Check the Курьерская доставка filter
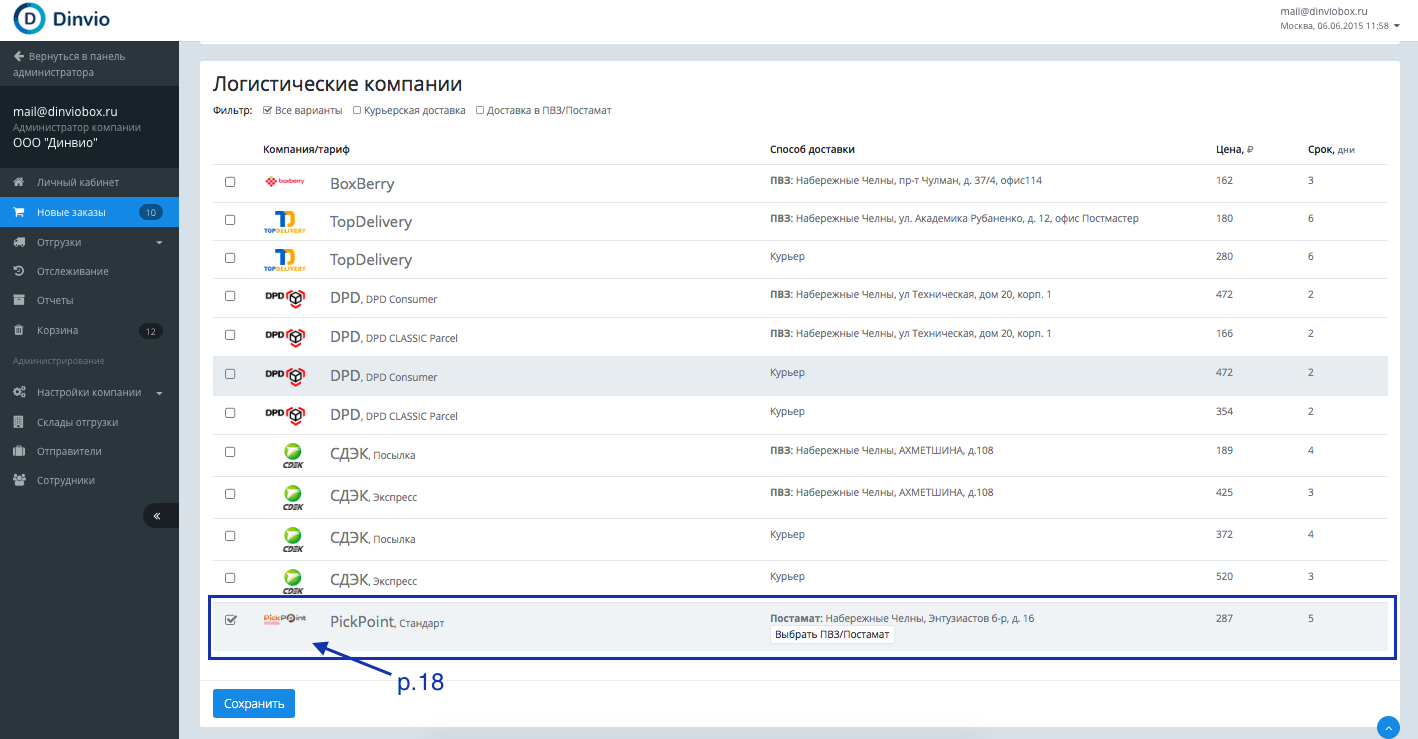 [357, 110]
